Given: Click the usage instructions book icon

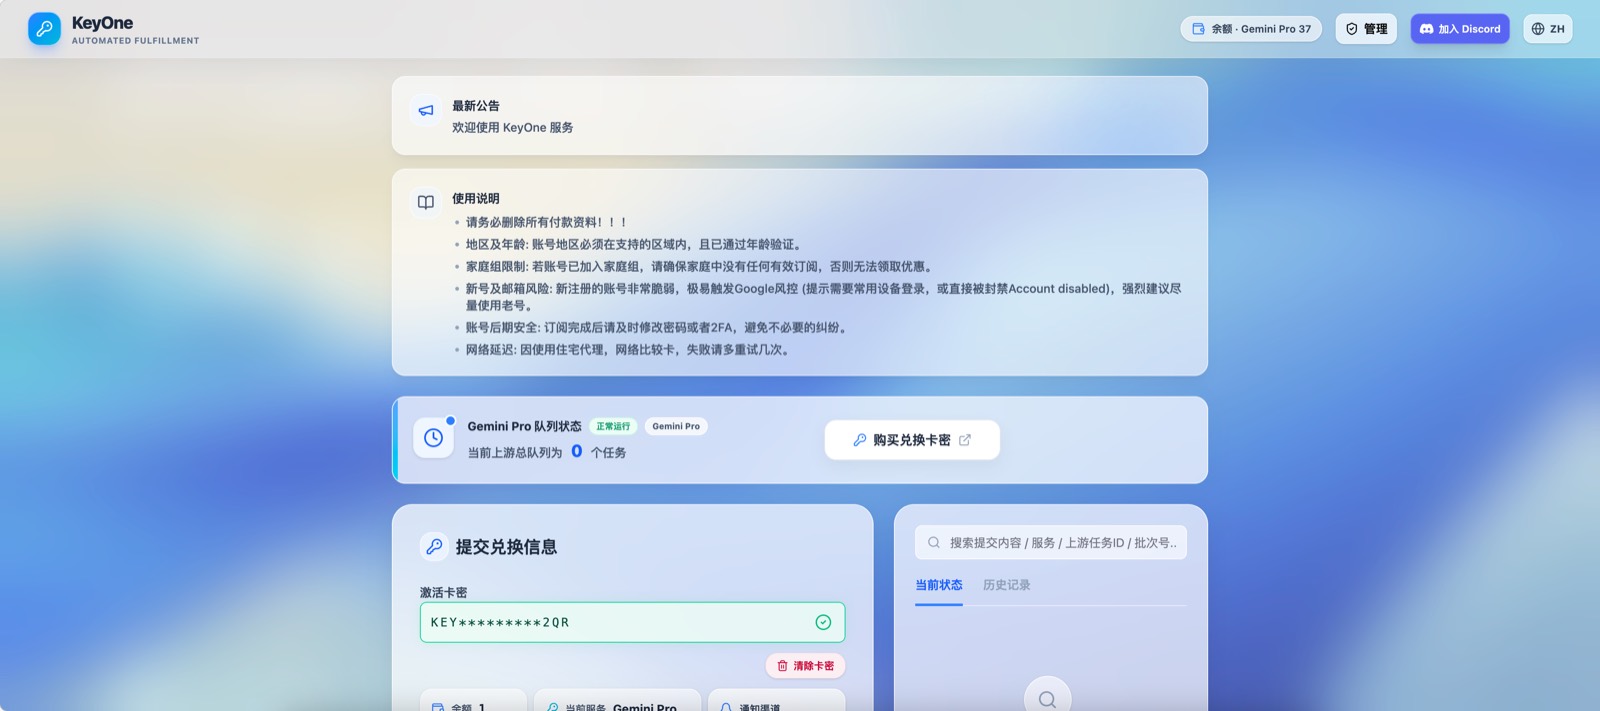Looking at the screenshot, I should pyautogui.click(x=426, y=202).
